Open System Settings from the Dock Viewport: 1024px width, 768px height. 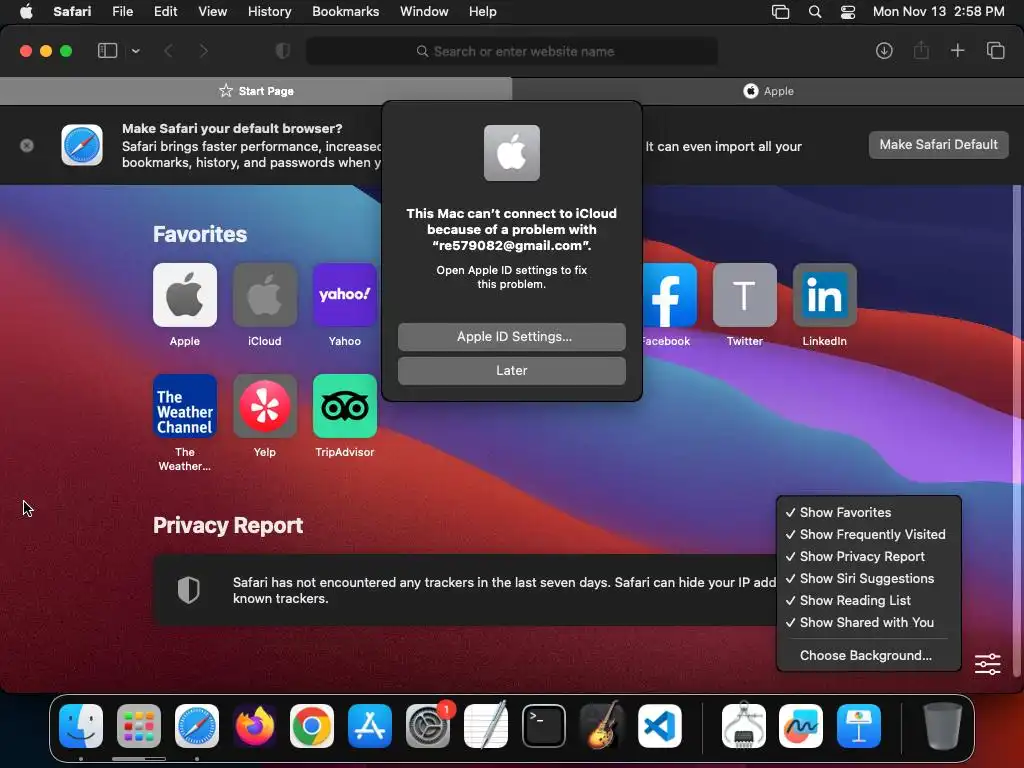428,726
